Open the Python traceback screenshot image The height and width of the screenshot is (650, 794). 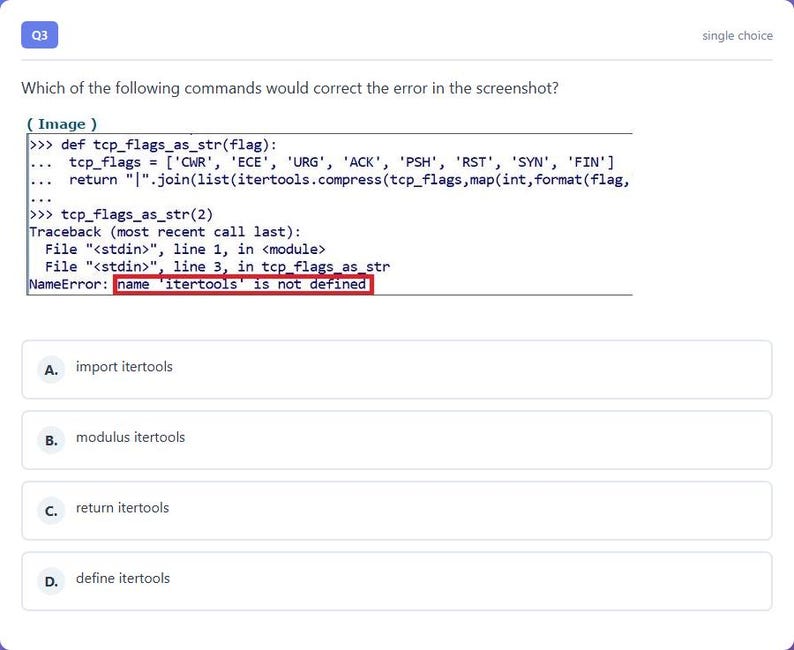[330, 214]
